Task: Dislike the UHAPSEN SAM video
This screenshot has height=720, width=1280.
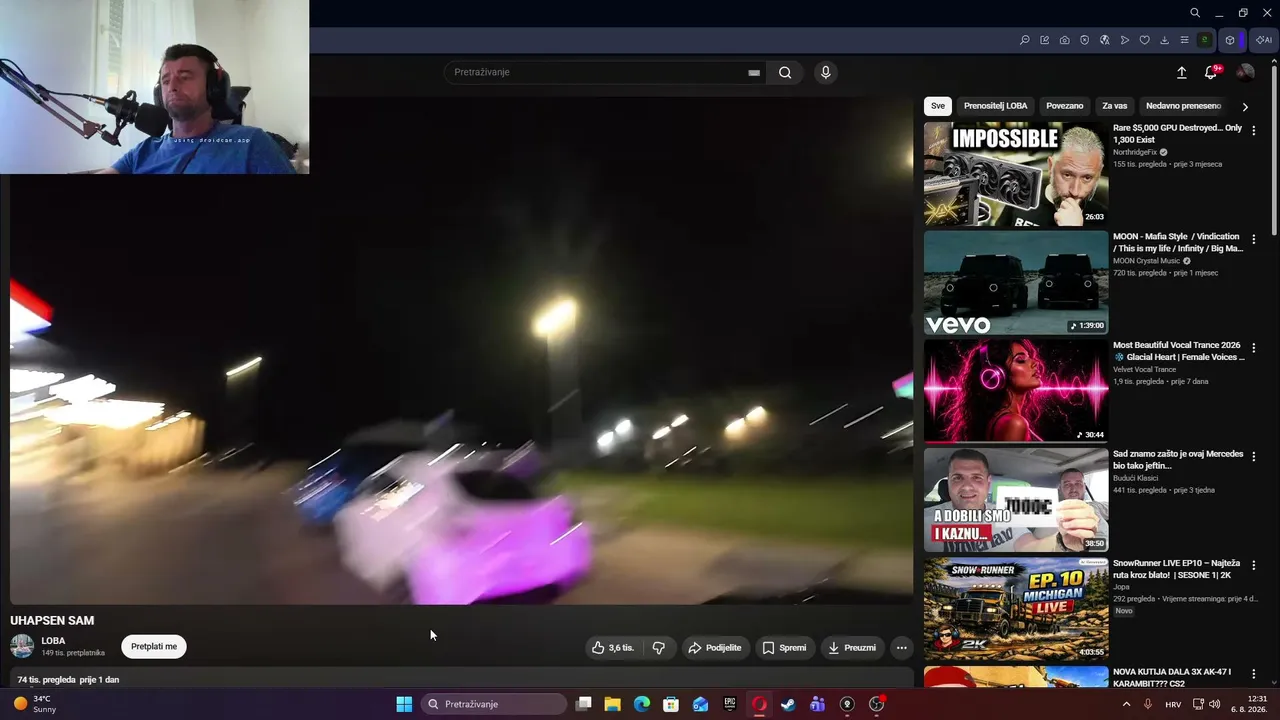Action: tap(658, 647)
